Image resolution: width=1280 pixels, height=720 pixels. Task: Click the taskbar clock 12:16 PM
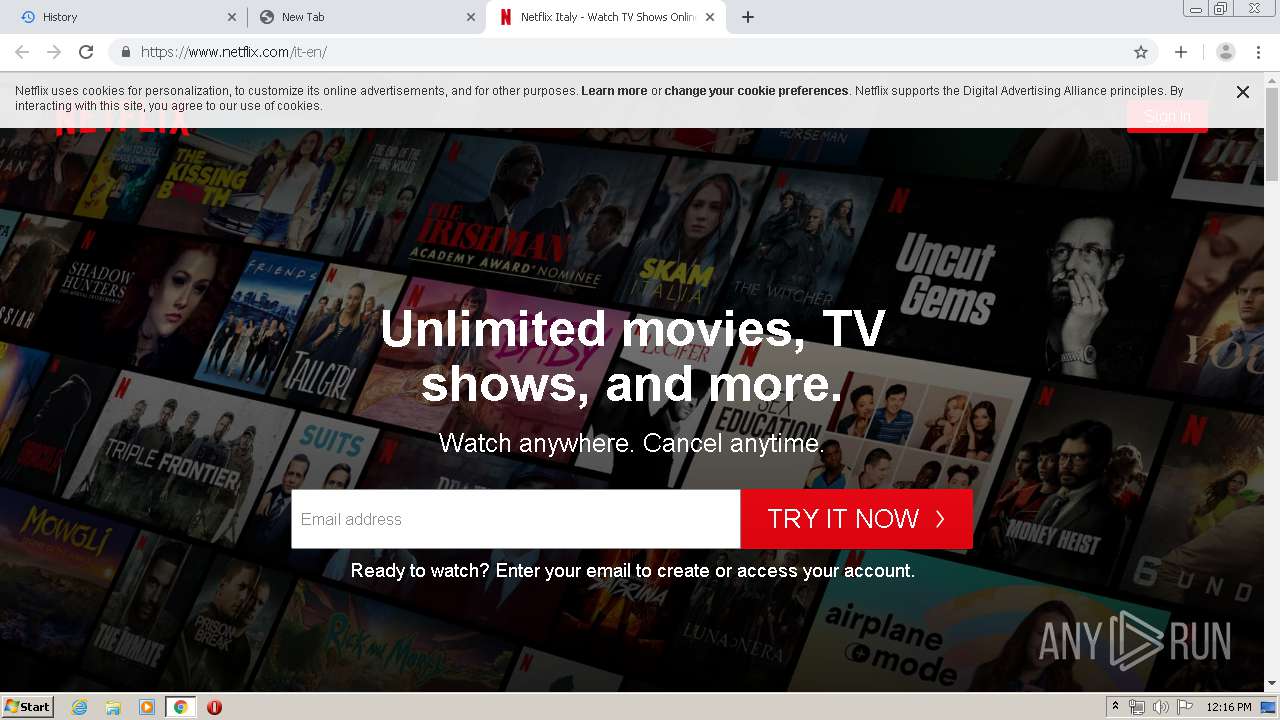pyautogui.click(x=1229, y=707)
